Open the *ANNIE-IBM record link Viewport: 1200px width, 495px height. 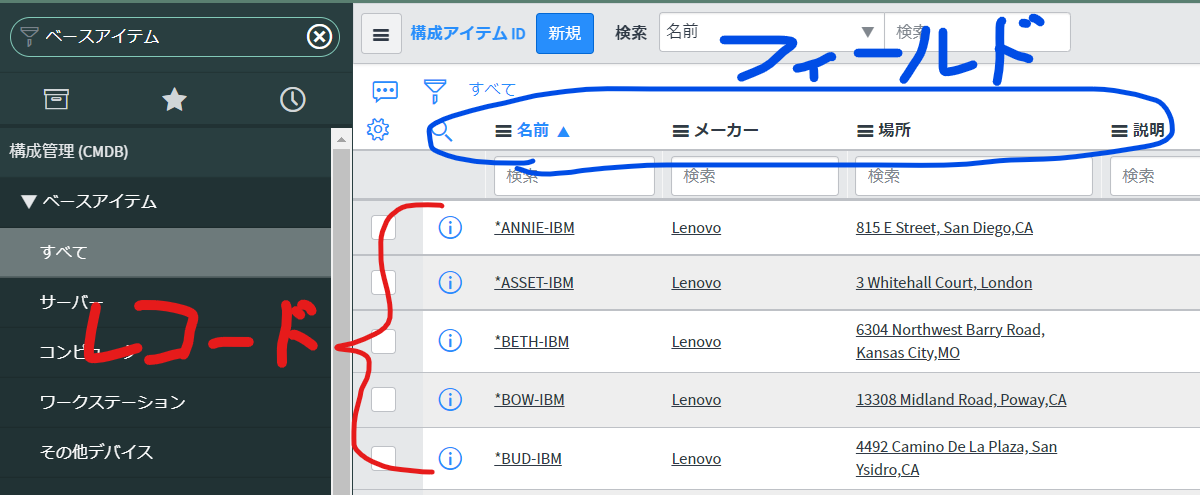click(x=534, y=228)
